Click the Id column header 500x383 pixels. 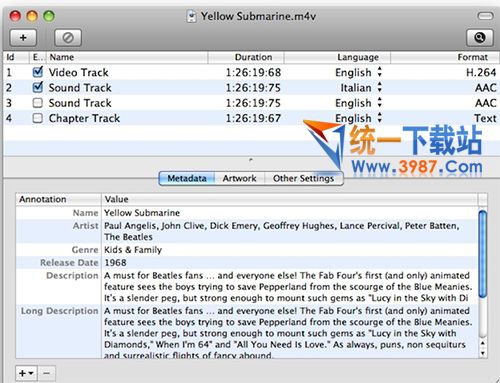click(15, 57)
